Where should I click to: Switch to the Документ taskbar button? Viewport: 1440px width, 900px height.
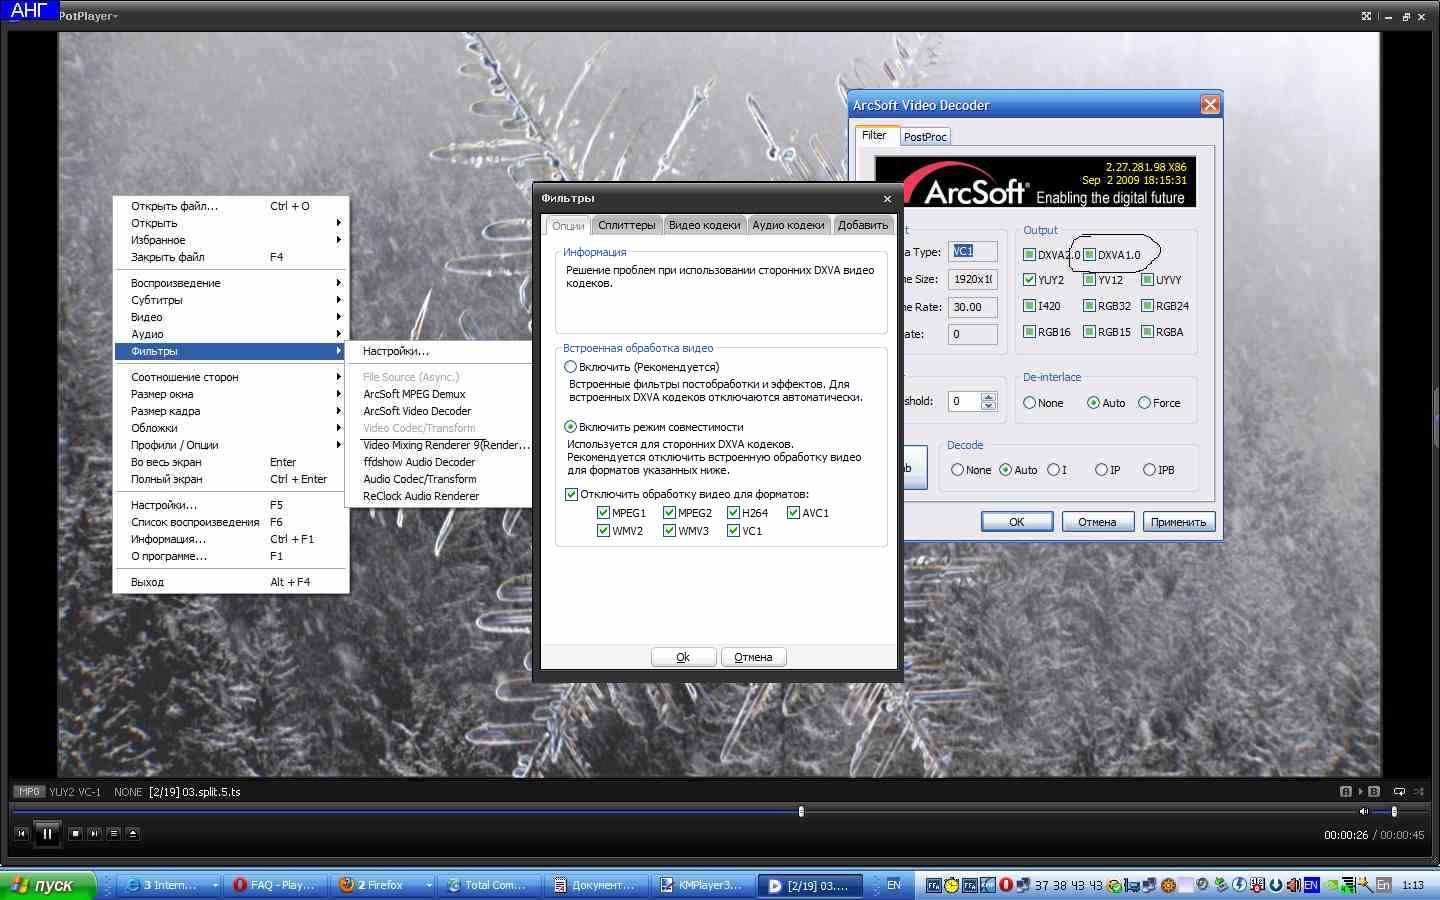[598, 885]
